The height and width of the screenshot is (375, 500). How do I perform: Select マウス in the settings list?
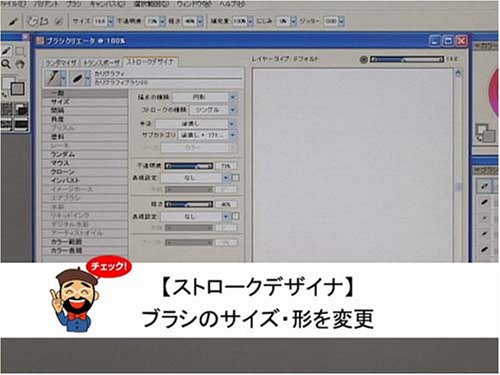point(85,163)
